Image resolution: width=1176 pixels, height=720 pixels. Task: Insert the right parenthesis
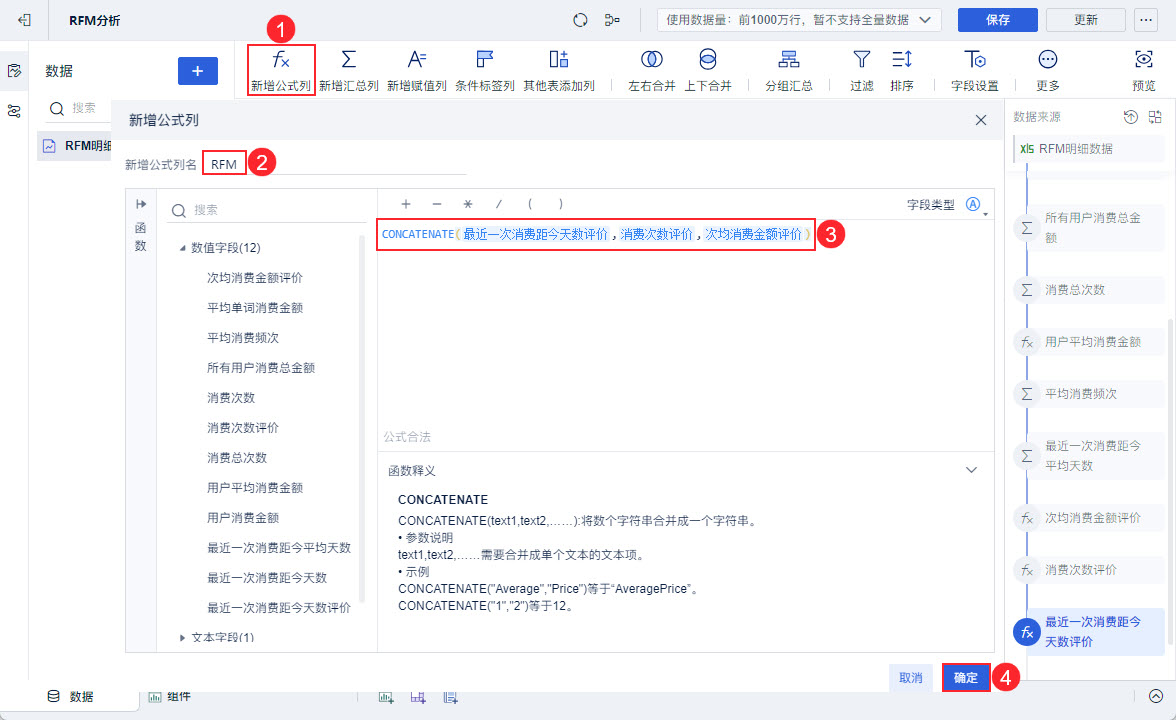click(x=561, y=204)
